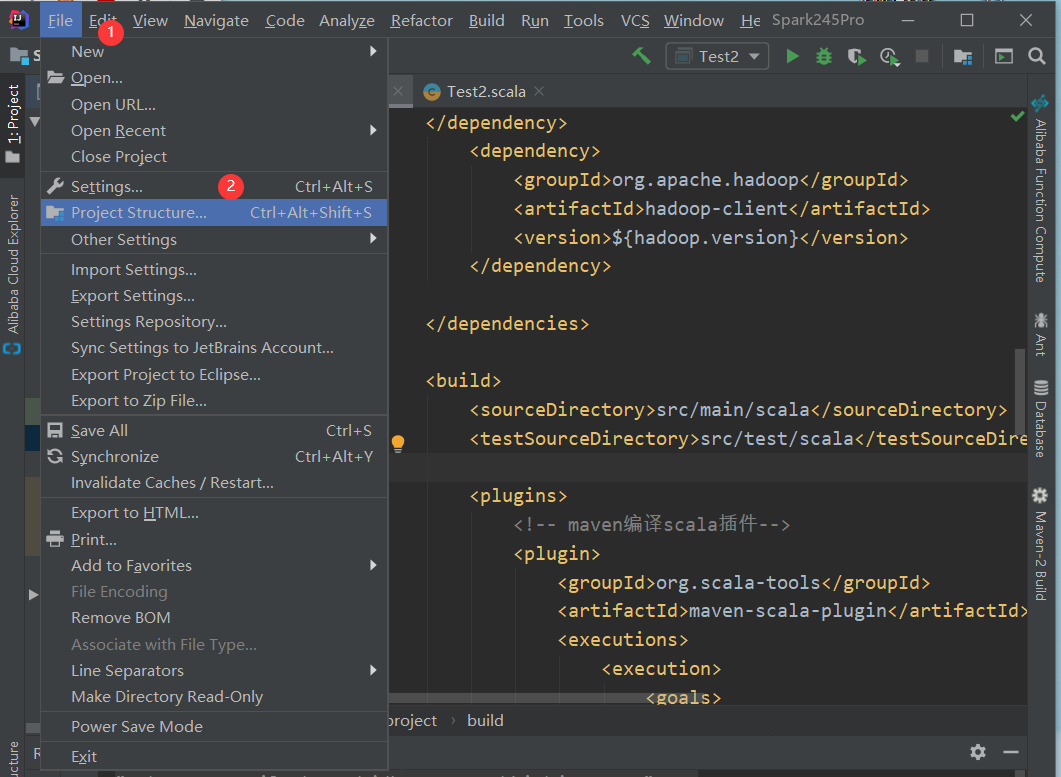Select Project Structure... menu entry

tap(139, 212)
